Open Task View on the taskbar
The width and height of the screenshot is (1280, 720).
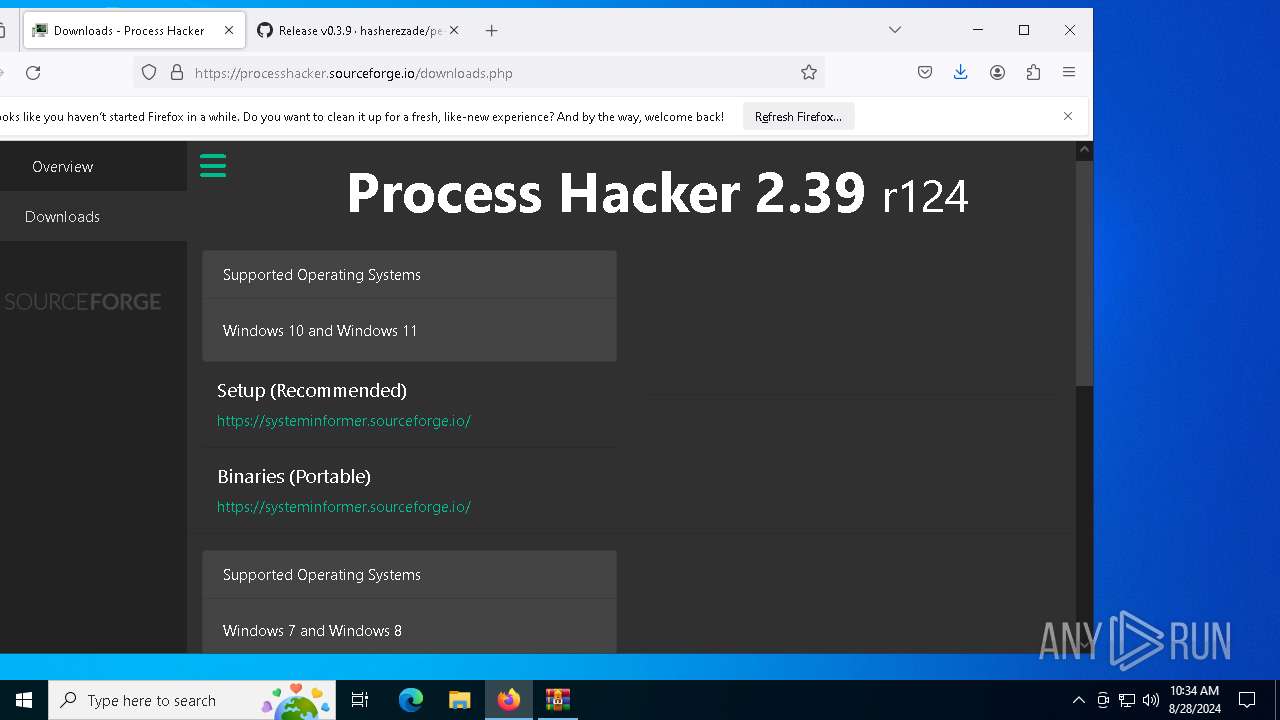[x=360, y=700]
